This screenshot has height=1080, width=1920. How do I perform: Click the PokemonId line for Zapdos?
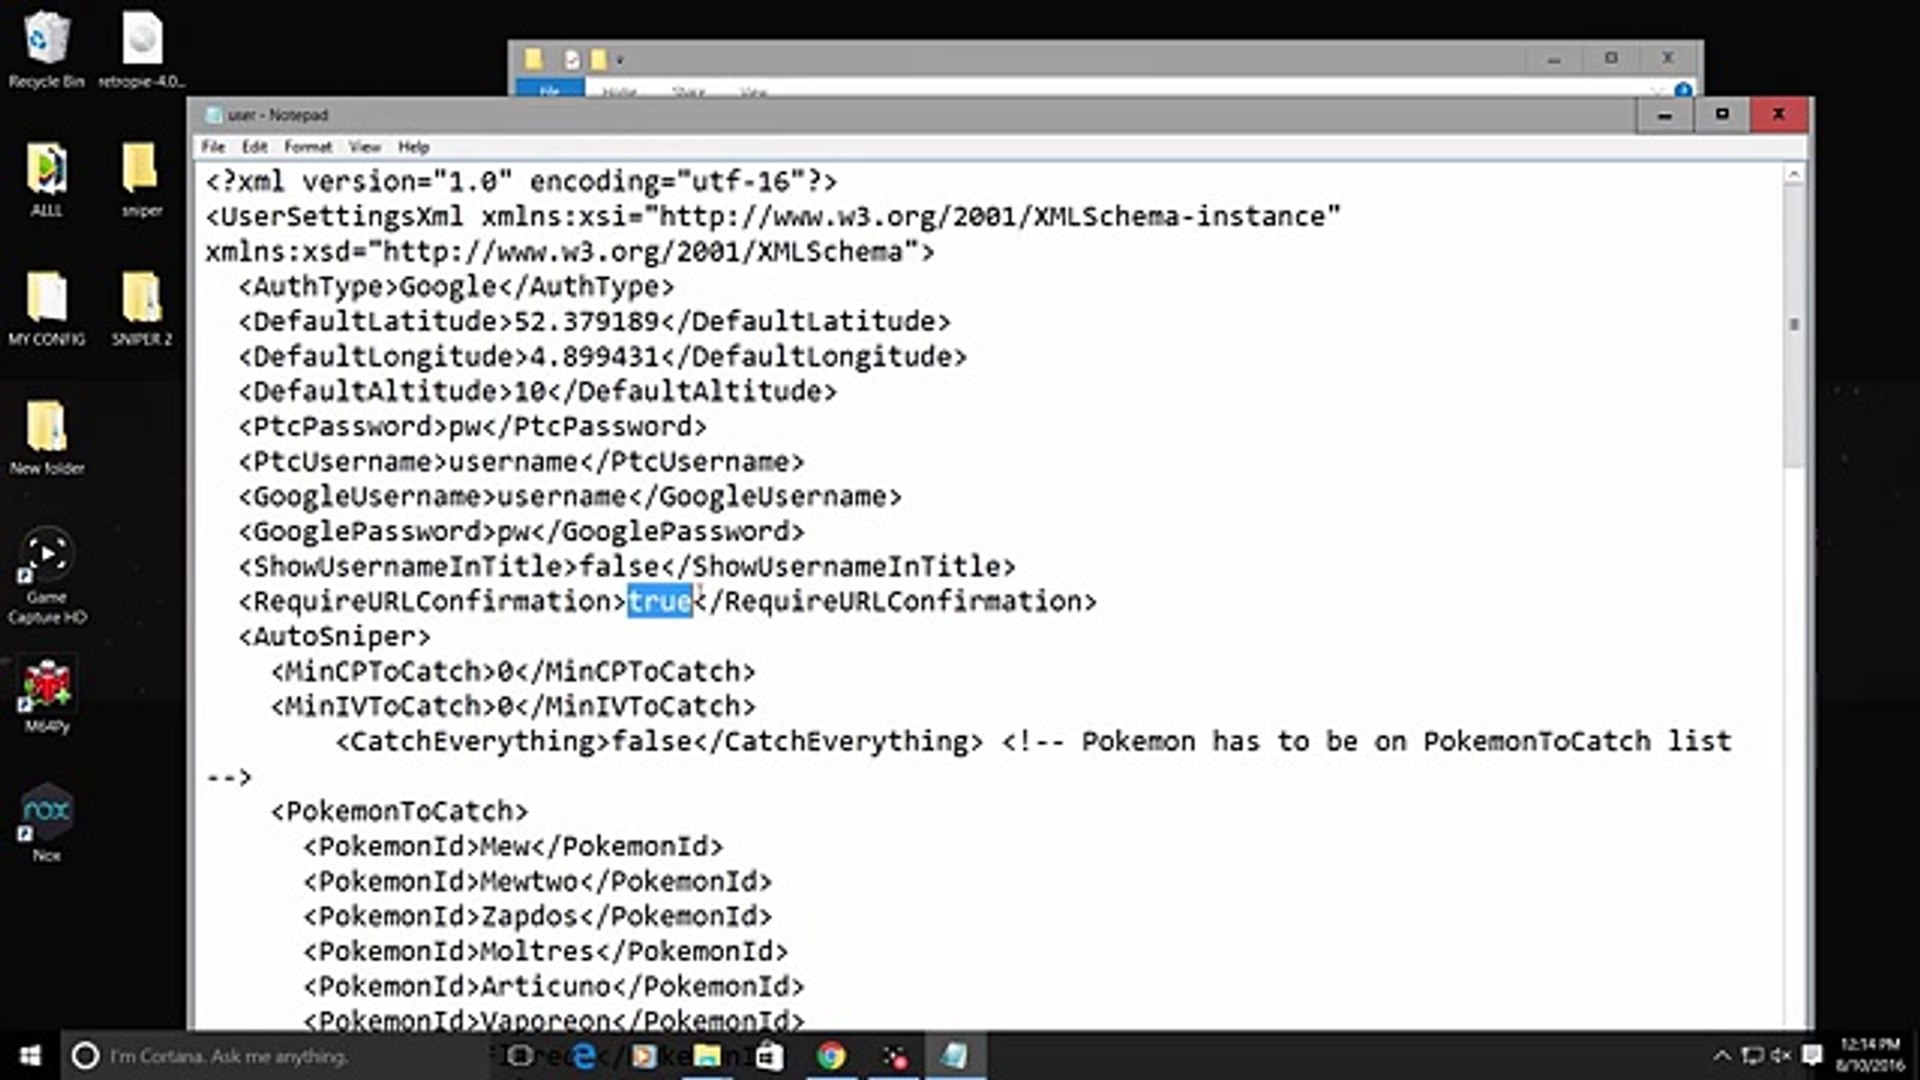click(x=537, y=917)
